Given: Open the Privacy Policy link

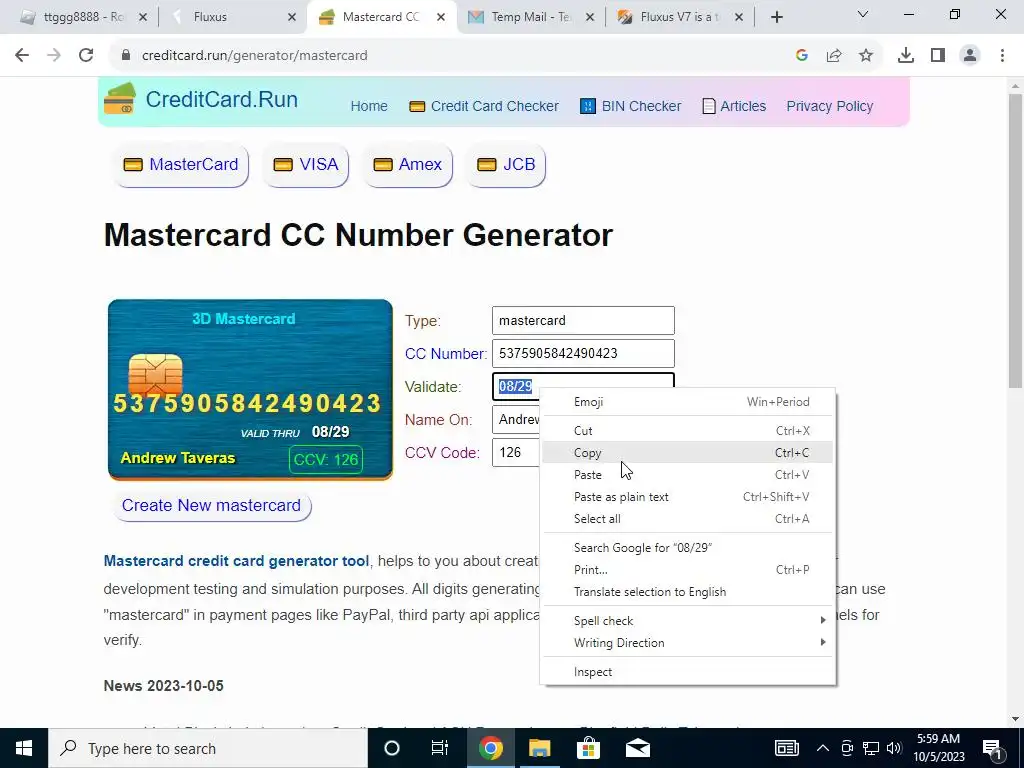Looking at the screenshot, I should (x=829, y=106).
